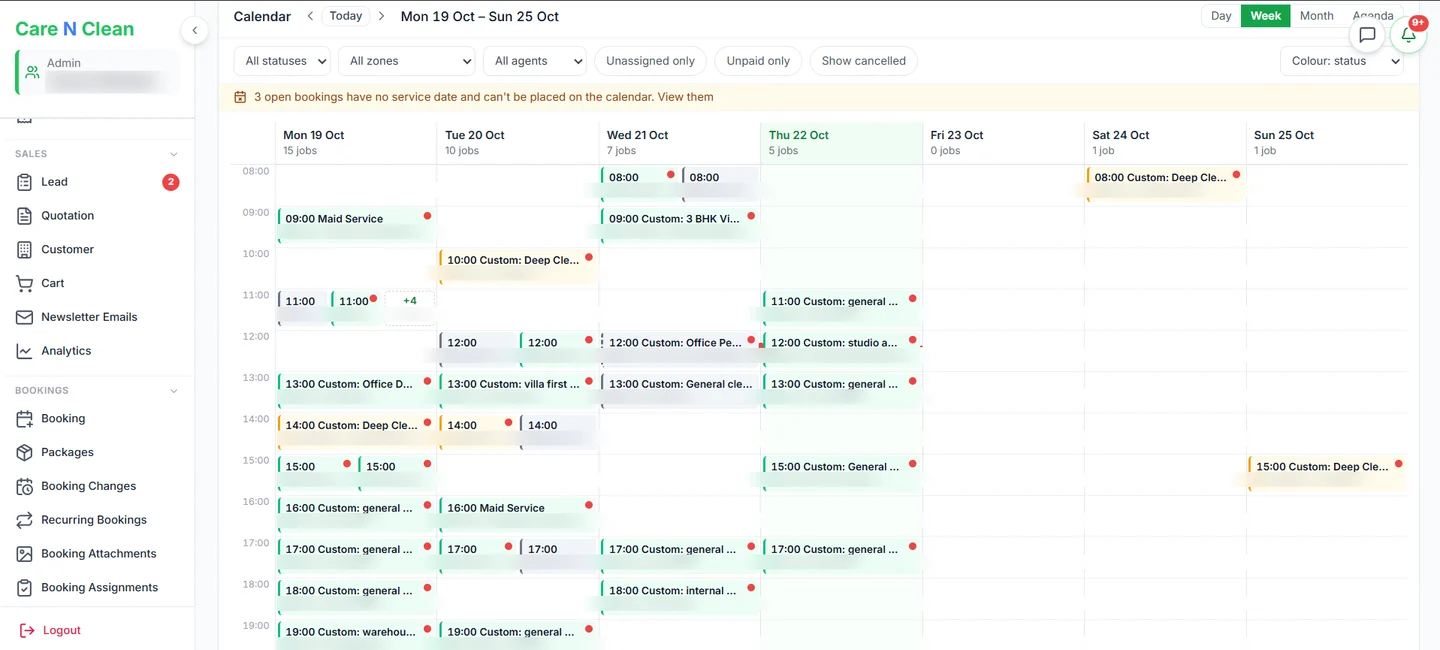Click calendar icon in the warning banner
This screenshot has width=1440, height=650.
pyautogui.click(x=240, y=97)
